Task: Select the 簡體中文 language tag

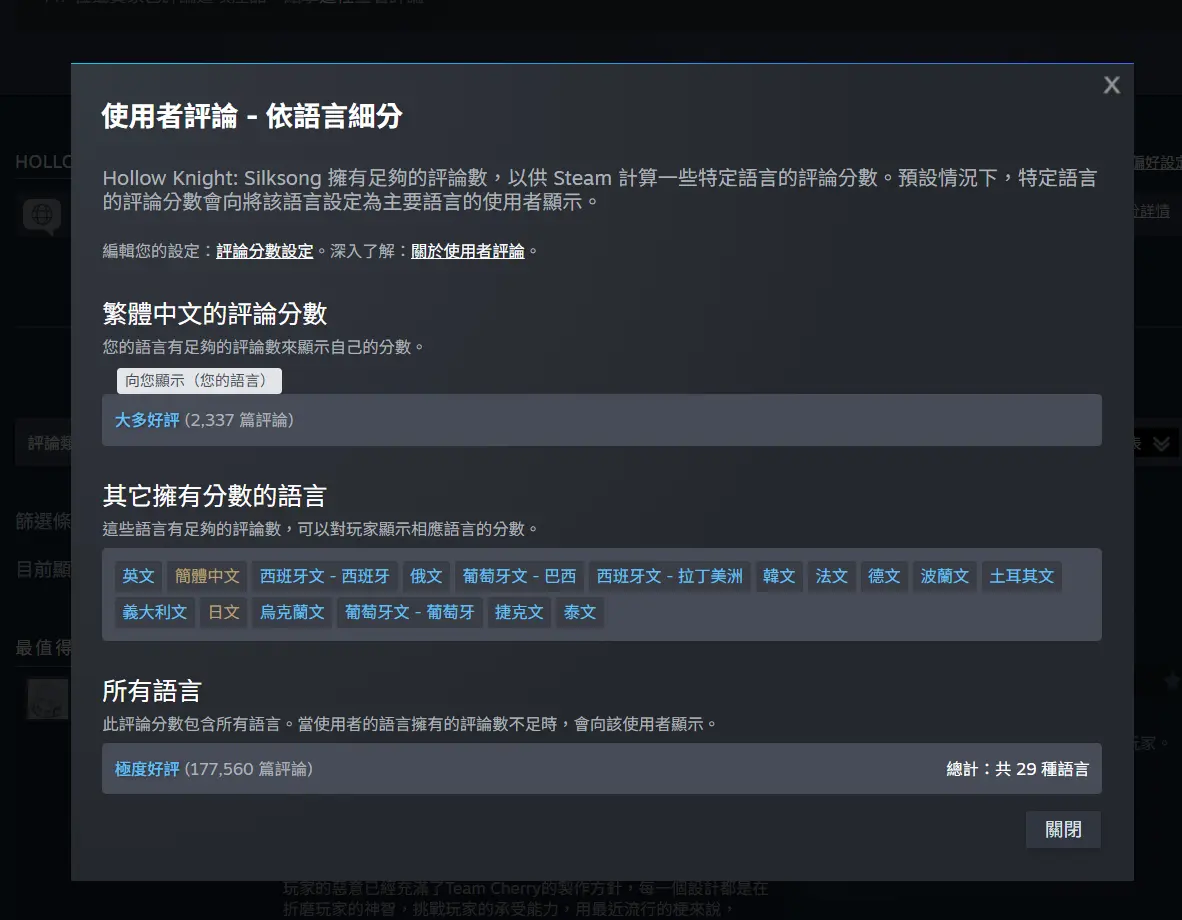Action: tap(207, 576)
